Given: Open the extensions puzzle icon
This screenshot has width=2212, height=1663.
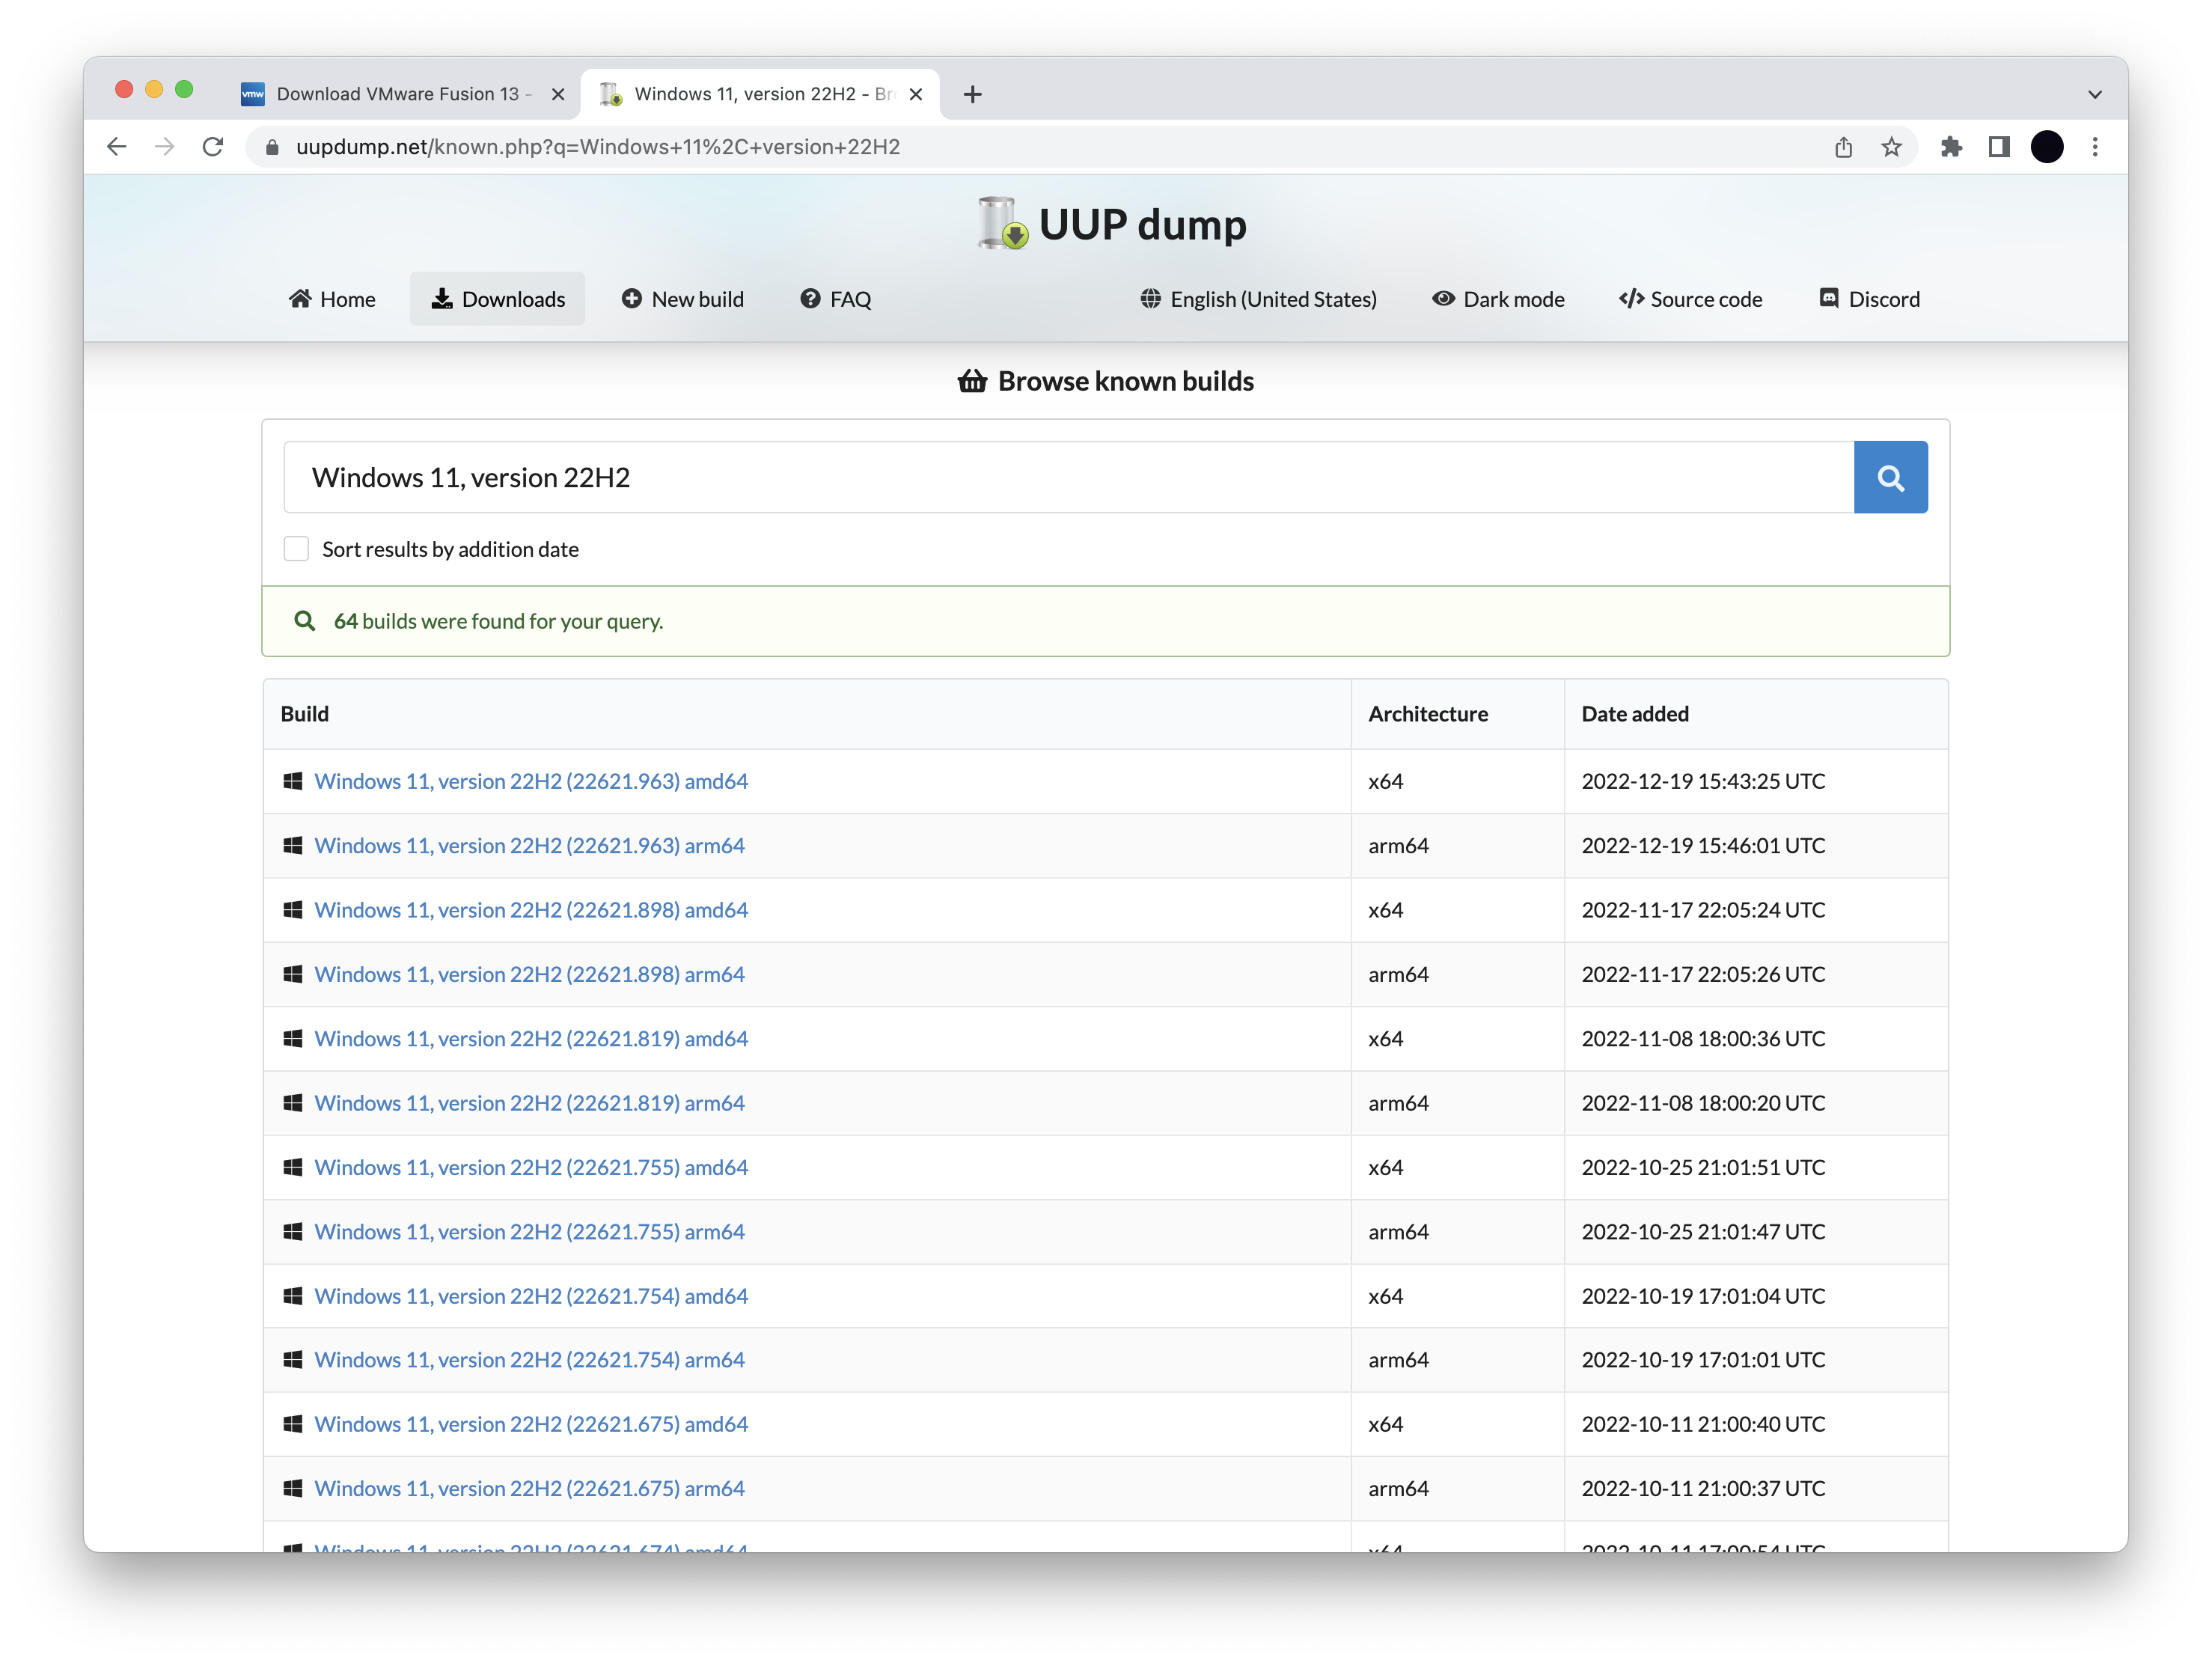Looking at the screenshot, I should point(1950,147).
